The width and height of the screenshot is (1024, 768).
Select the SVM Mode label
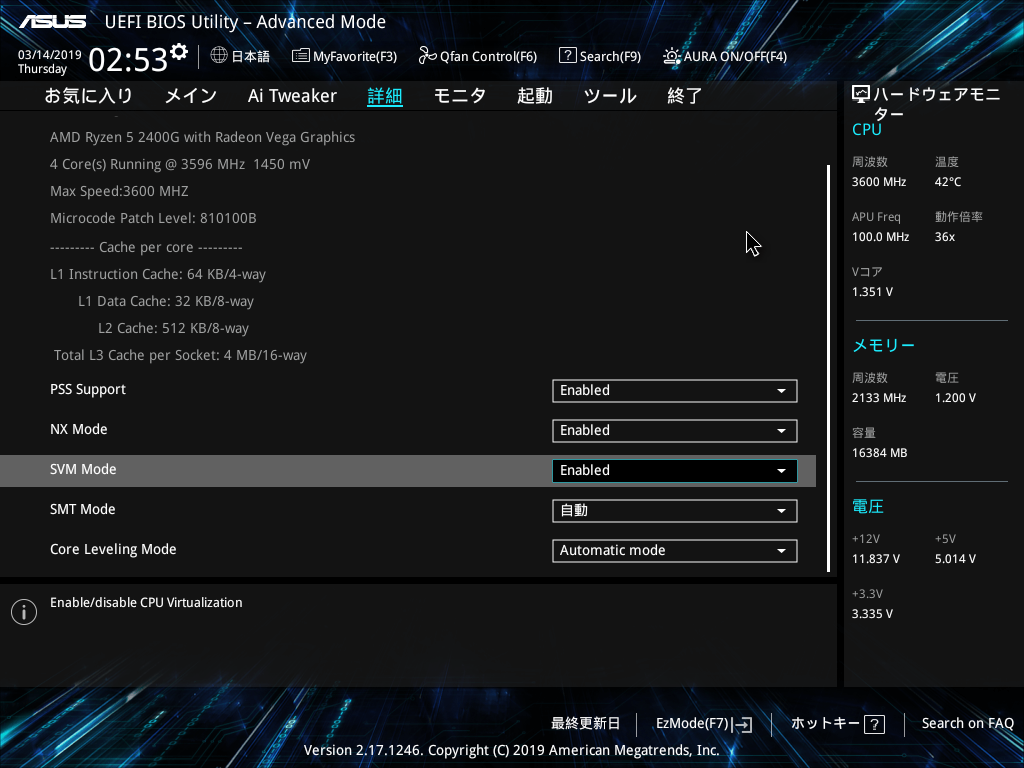click(84, 470)
